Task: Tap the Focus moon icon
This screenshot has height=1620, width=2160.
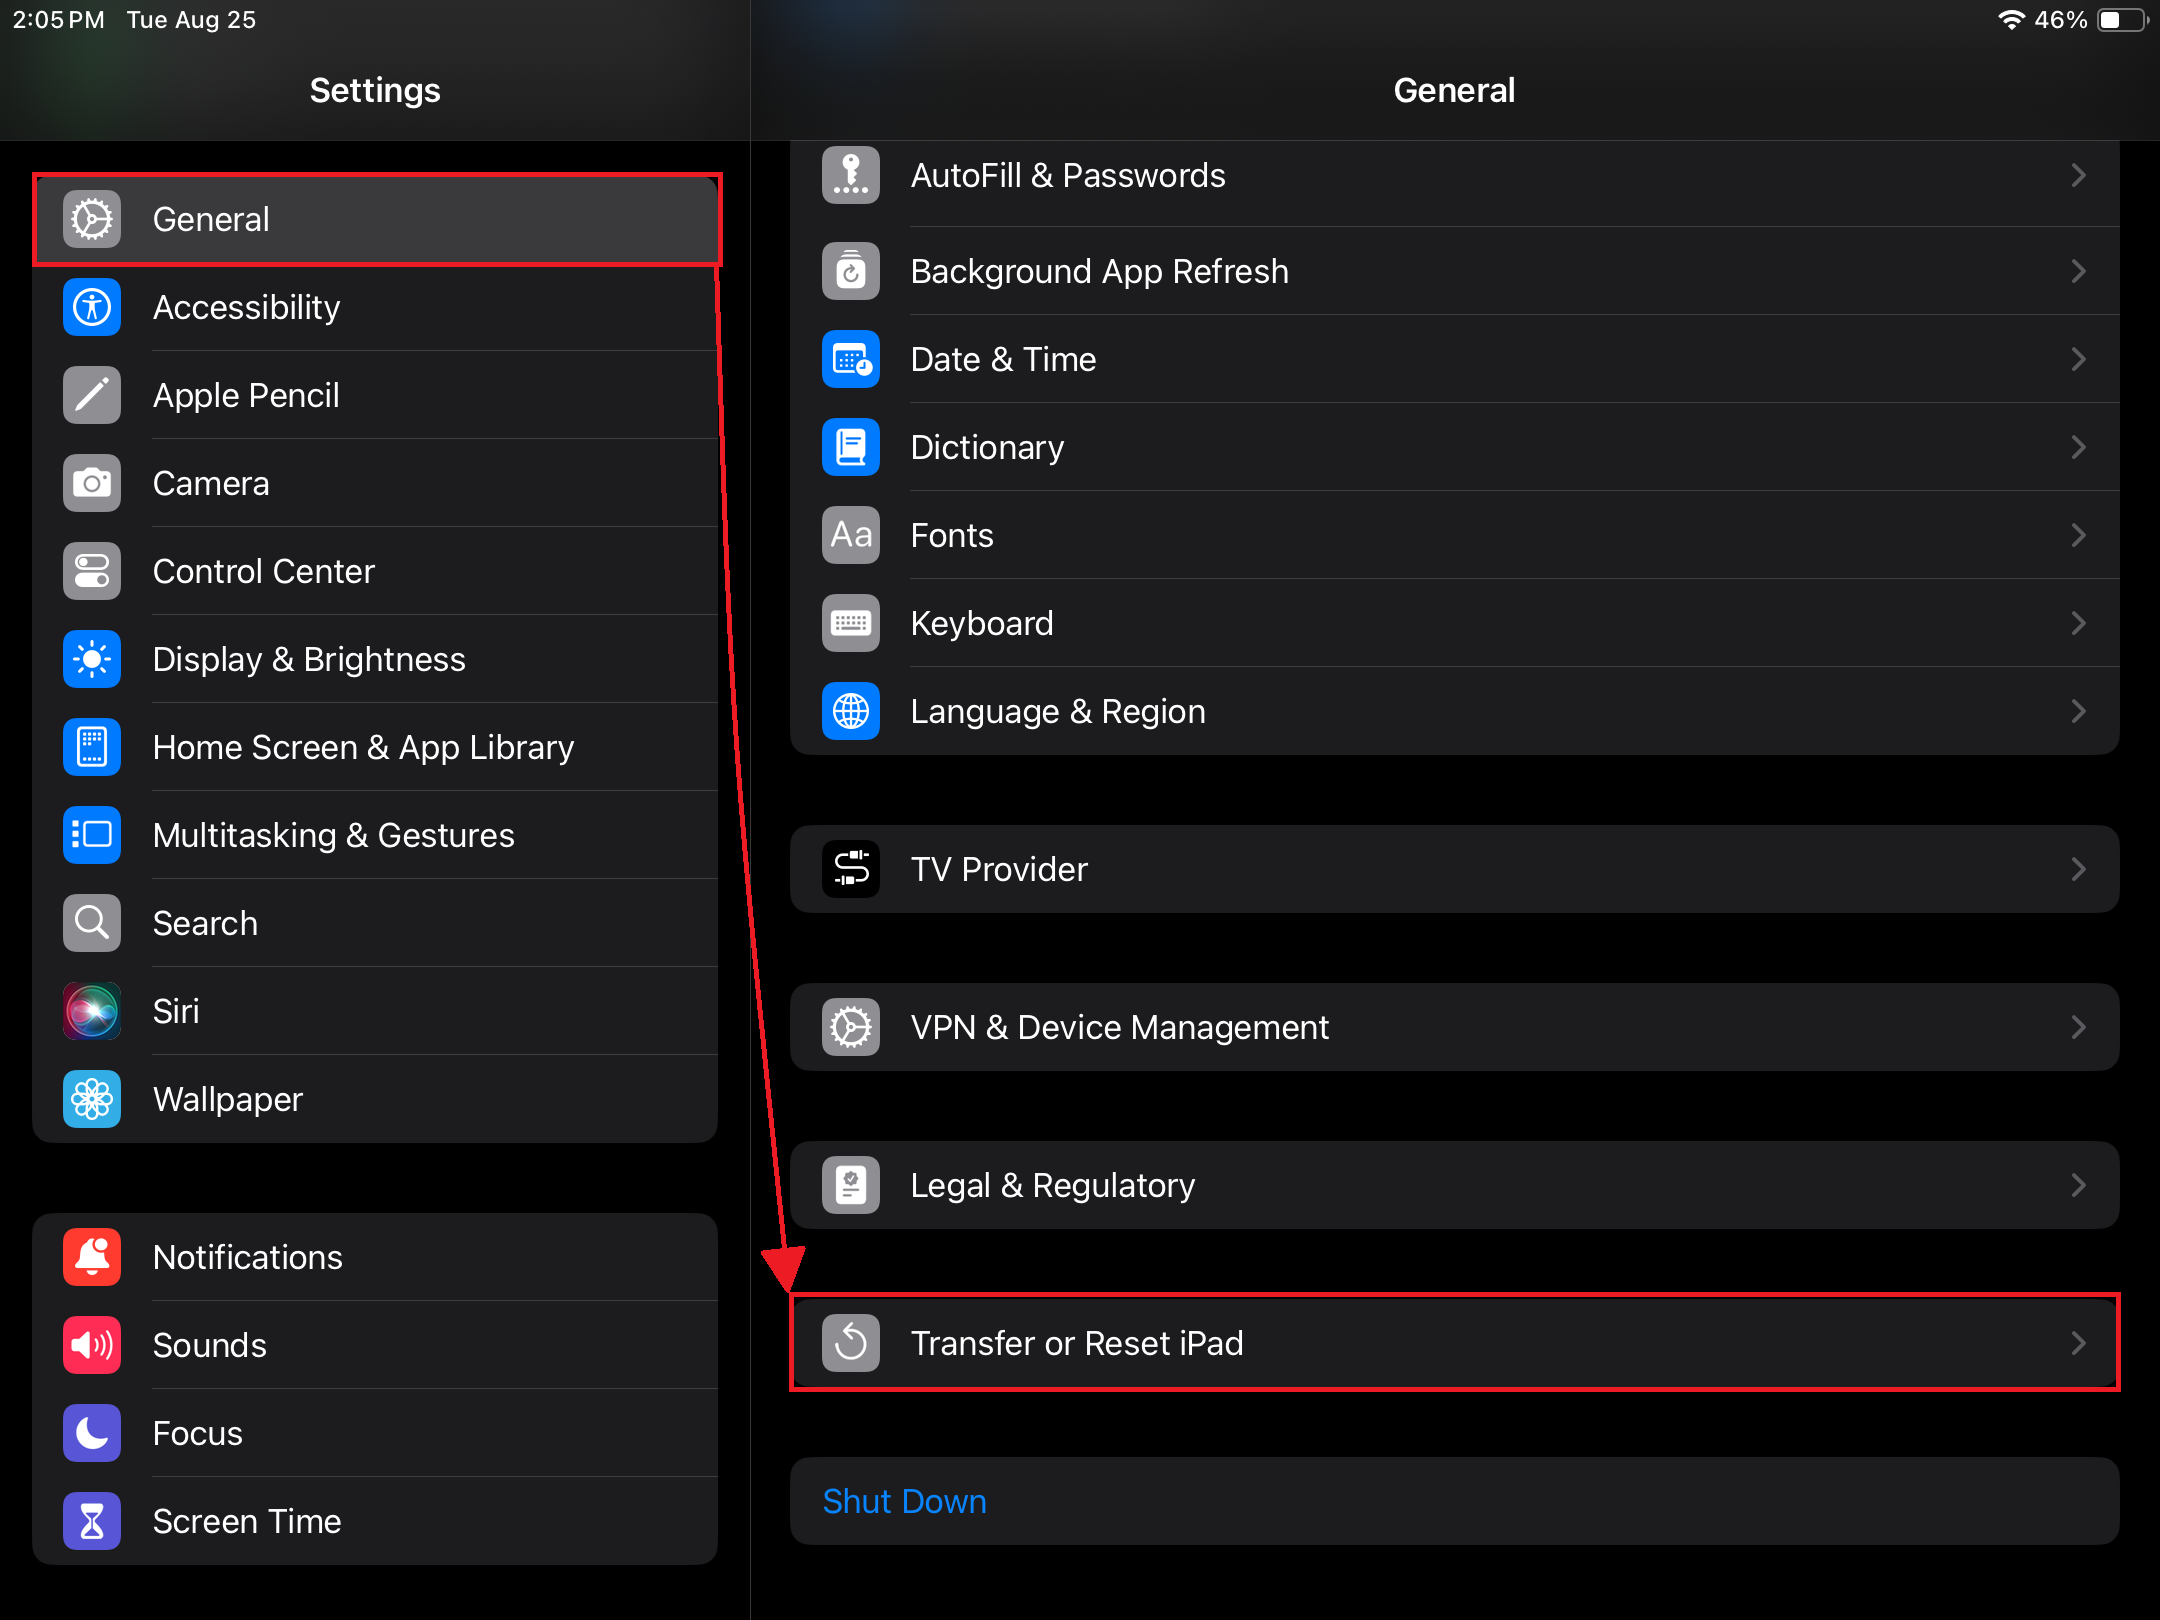Action: pyautogui.click(x=92, y=1433)
